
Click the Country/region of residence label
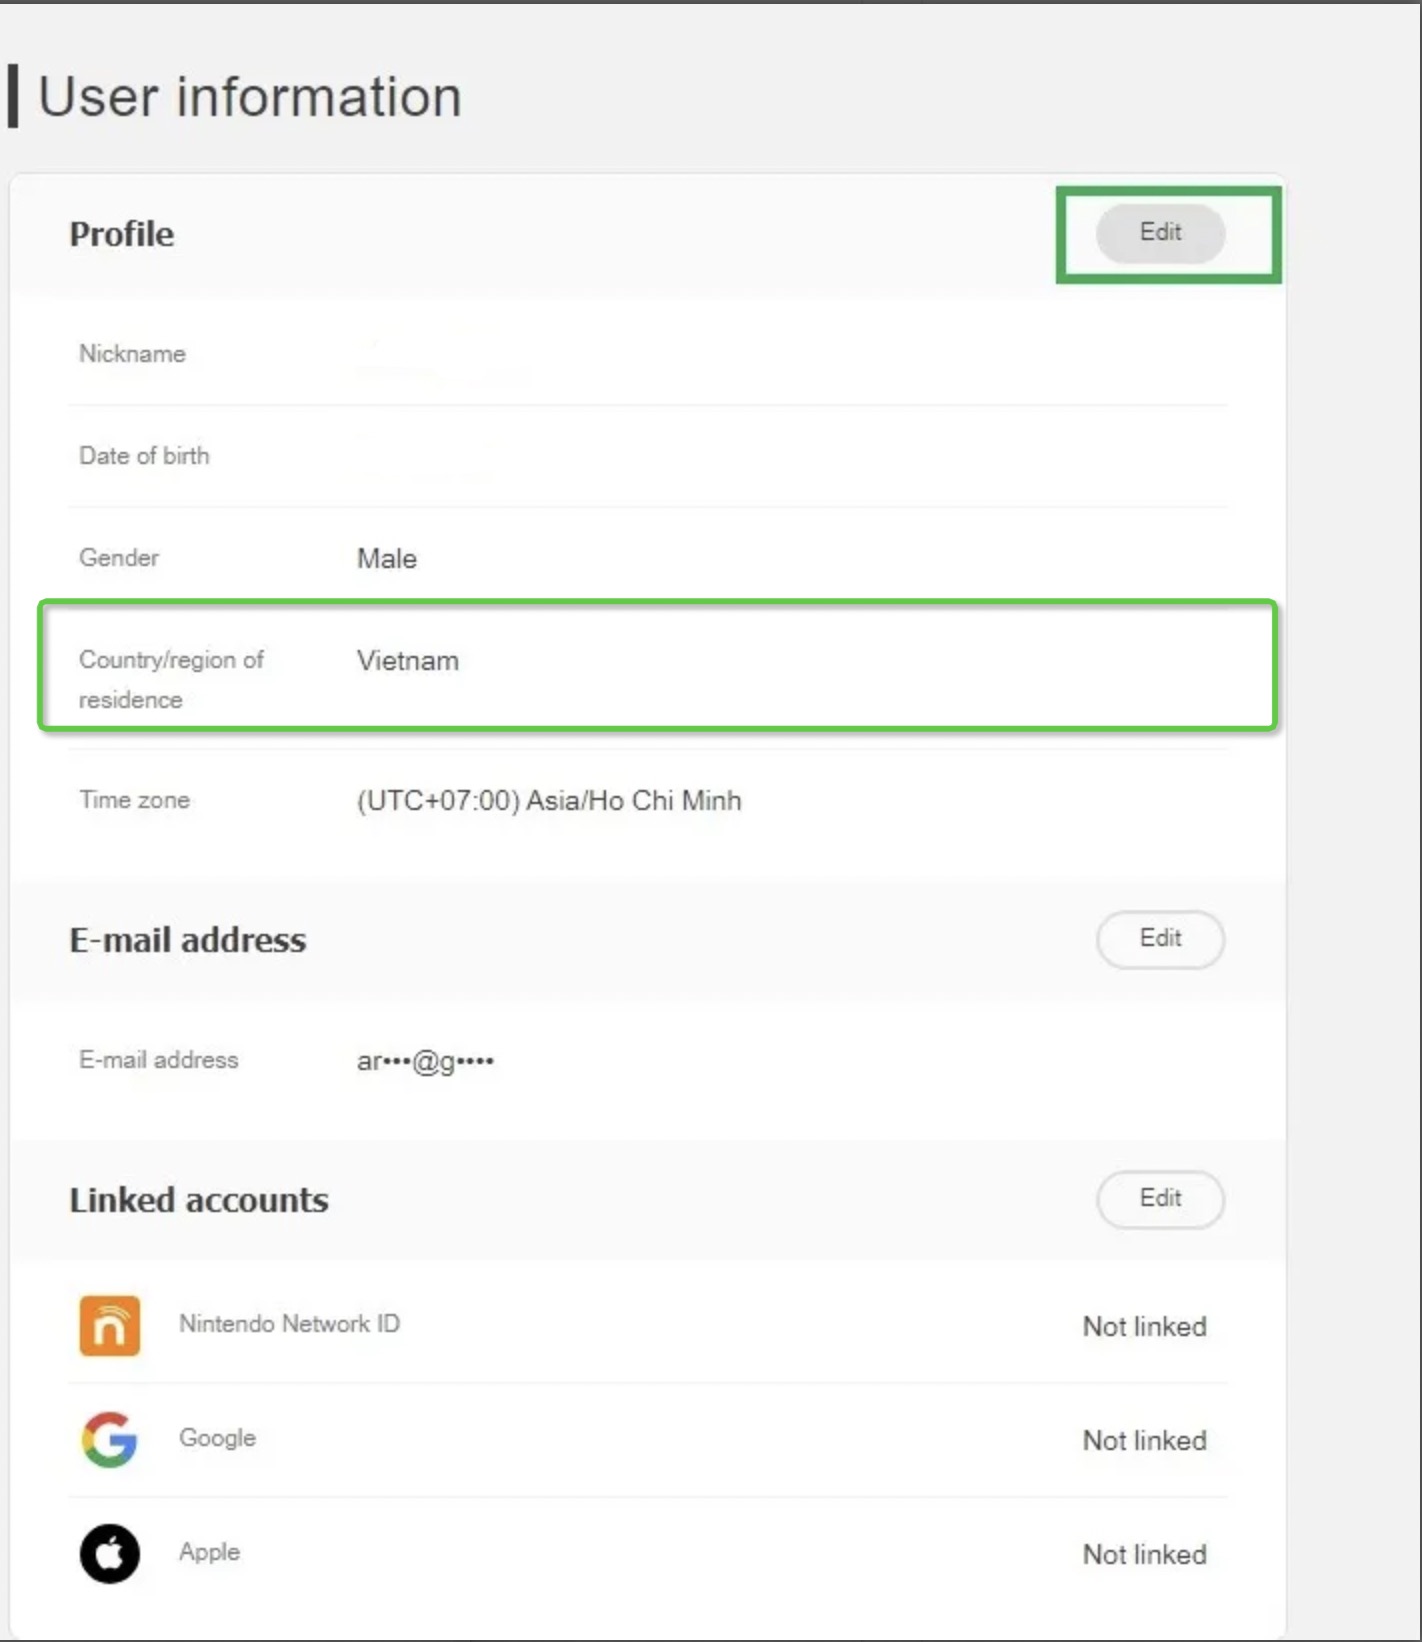click(170, 679)
